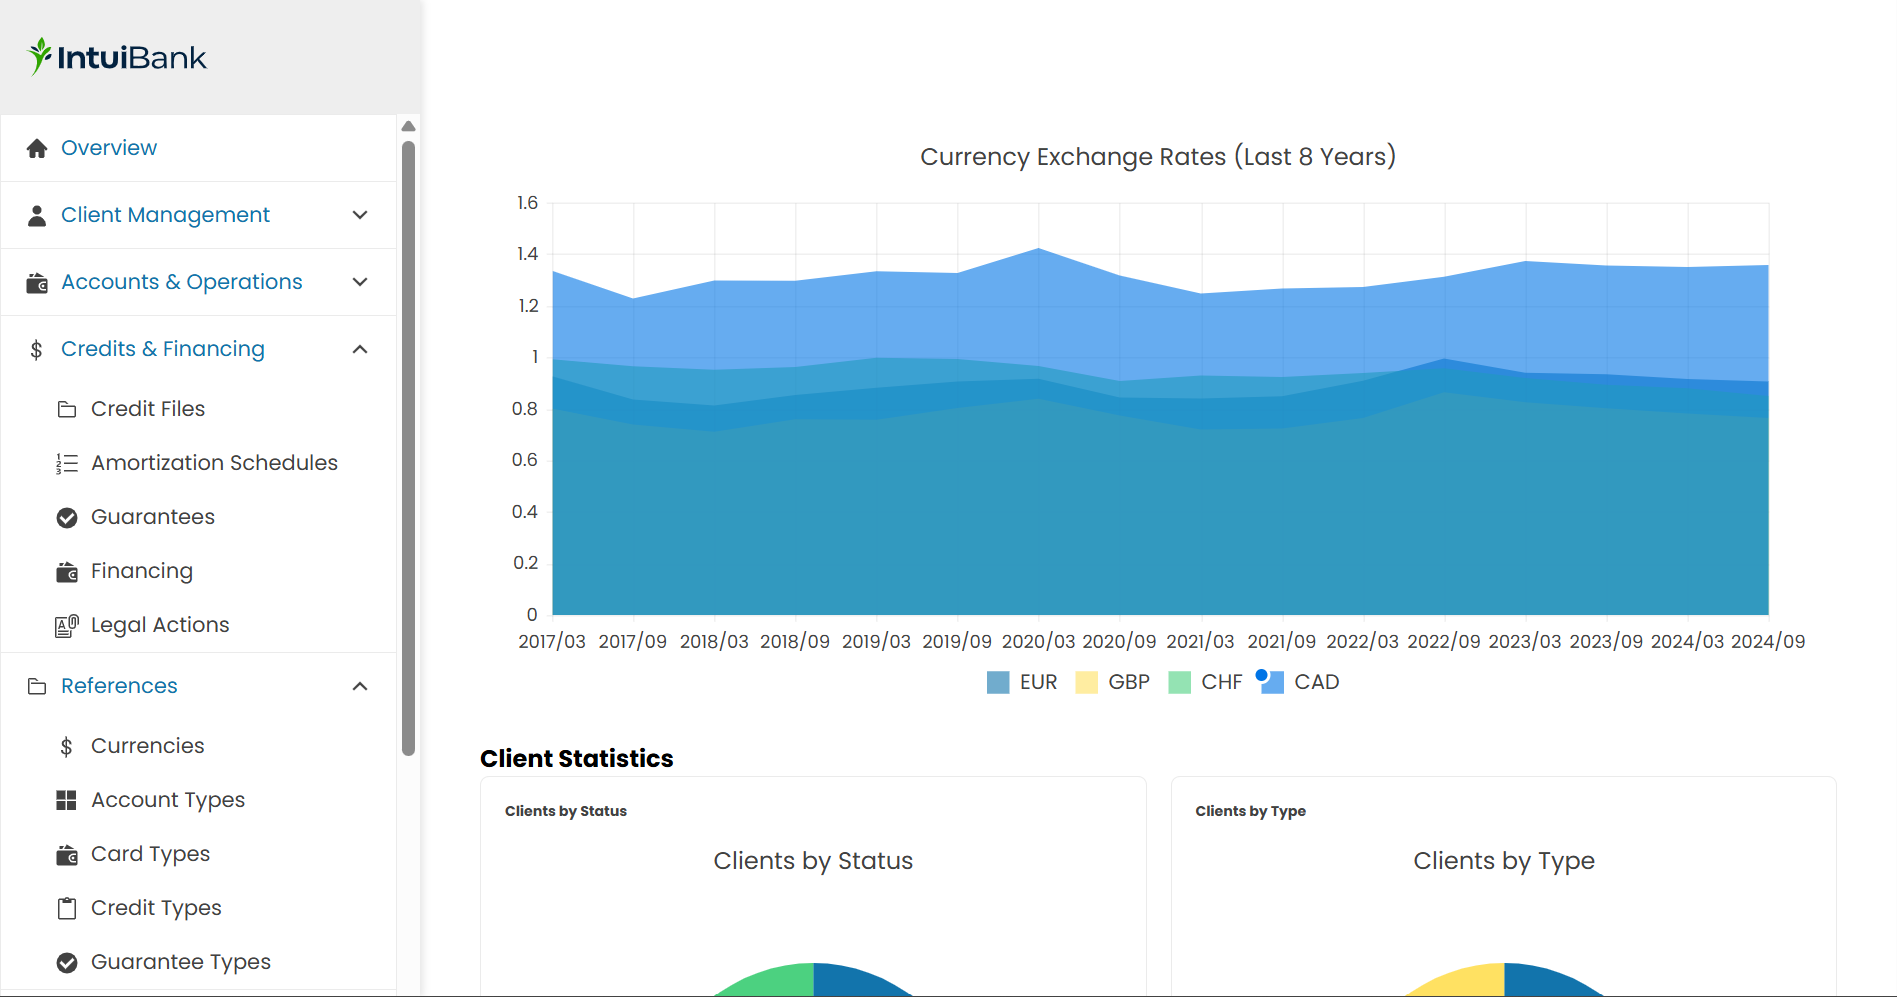Click the small bold Clients by Status label

pos(566,811)
